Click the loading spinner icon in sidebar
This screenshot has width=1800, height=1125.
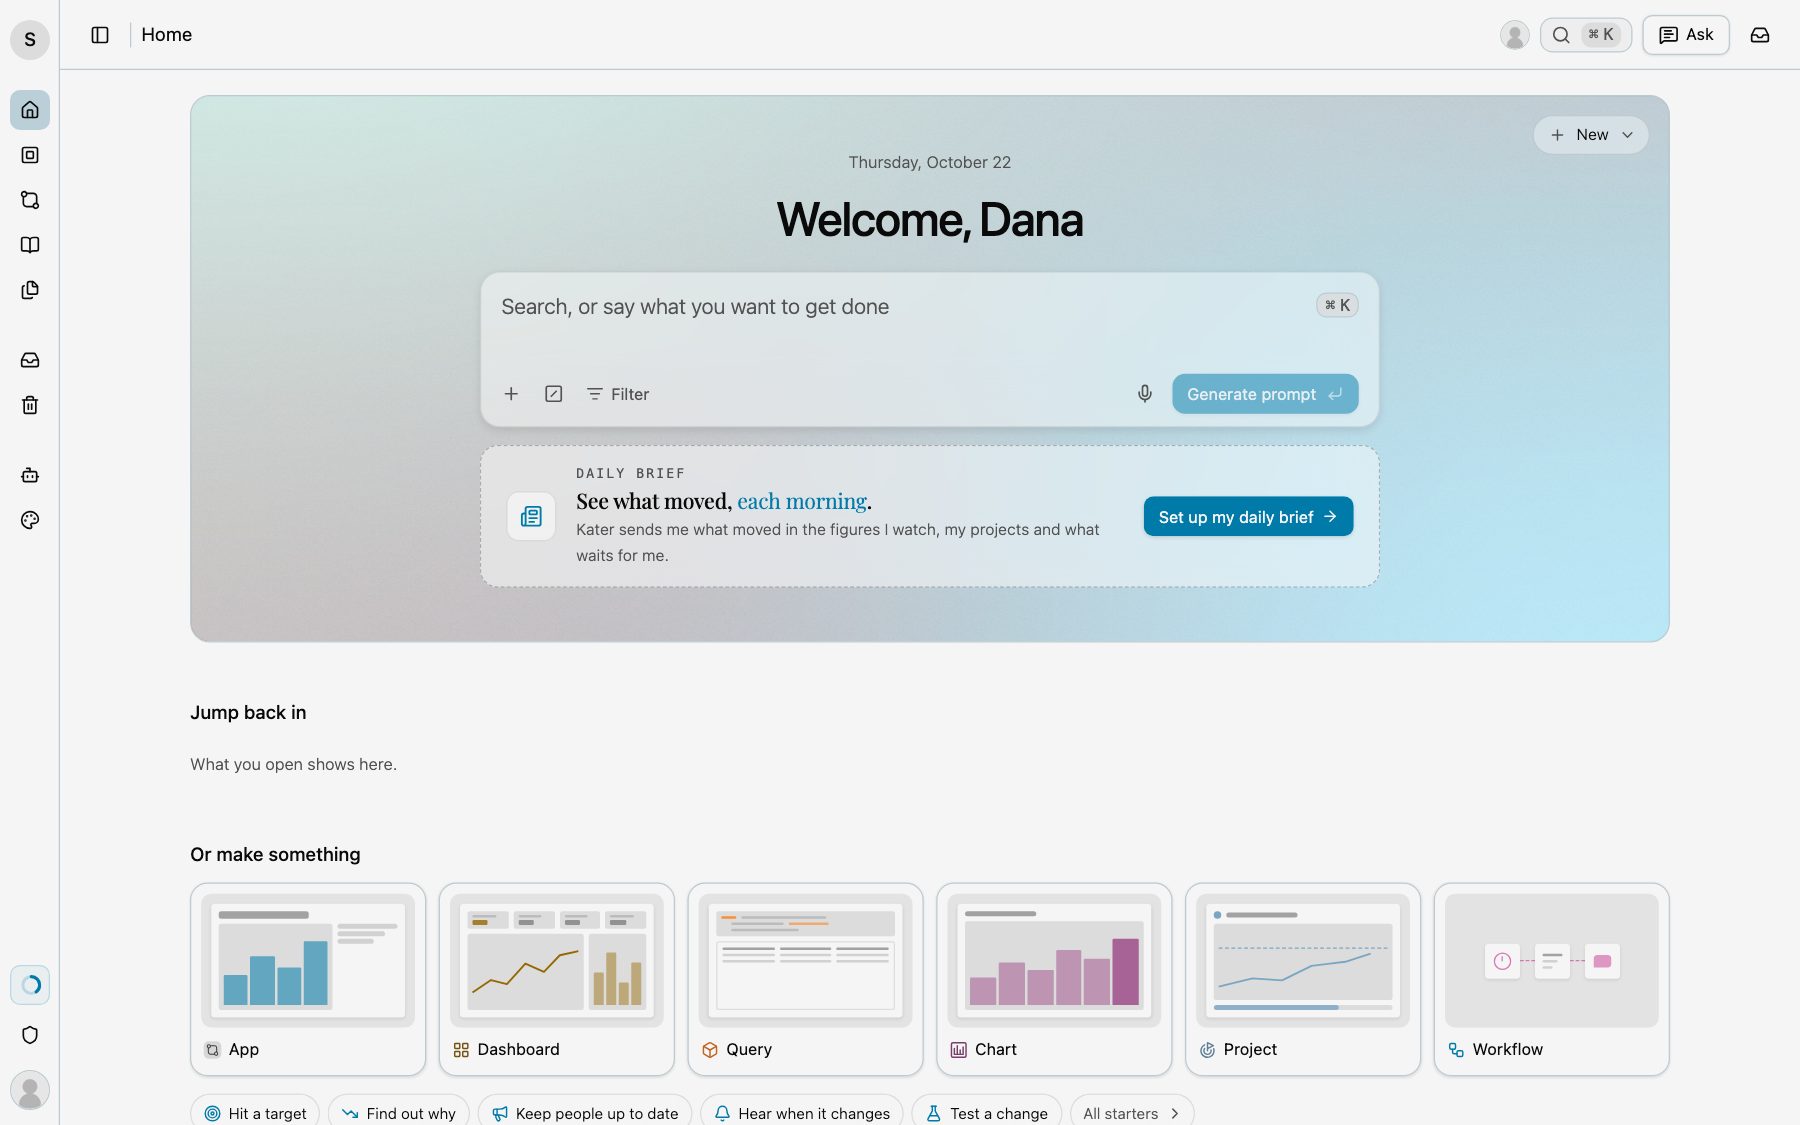(30, 985)
